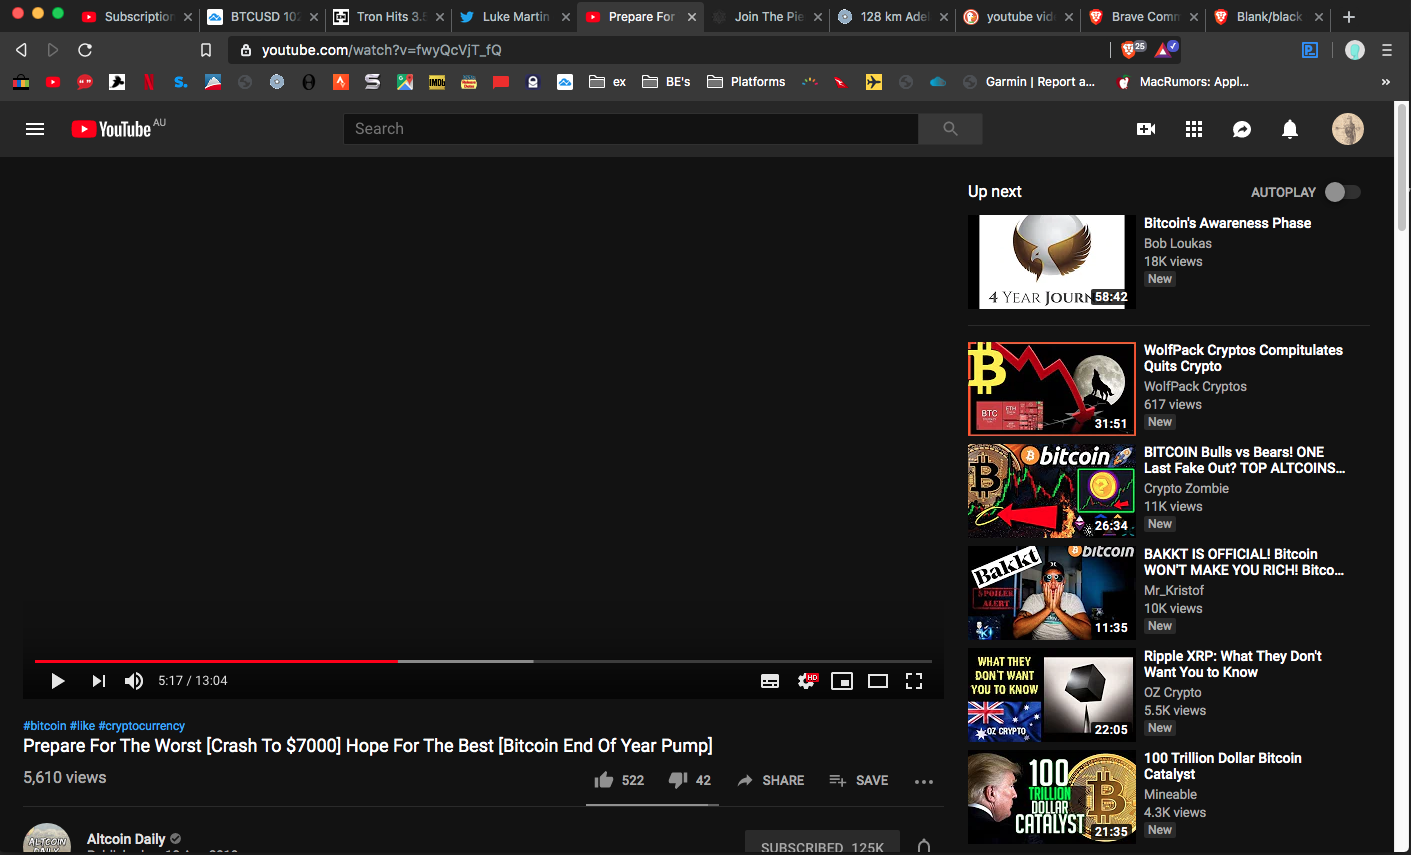This screenshot has height=855, width=1411.
Task: Open the Google Maps bookmark icon
Action: 405,82
